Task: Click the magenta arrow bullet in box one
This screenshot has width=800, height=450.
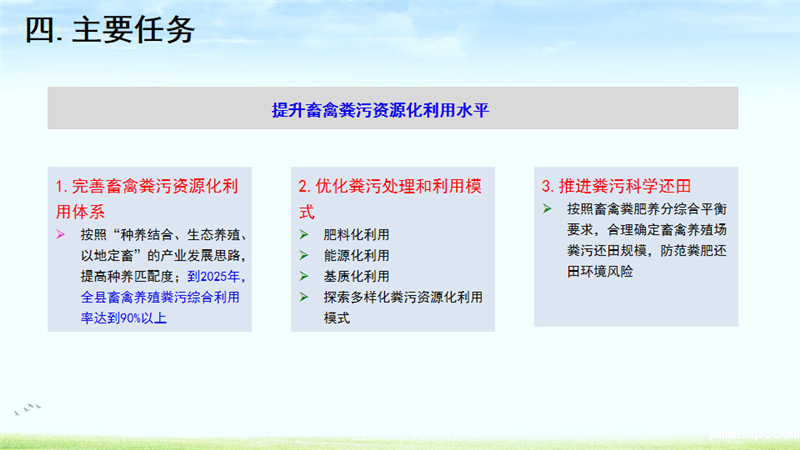Action: [61, 235]
